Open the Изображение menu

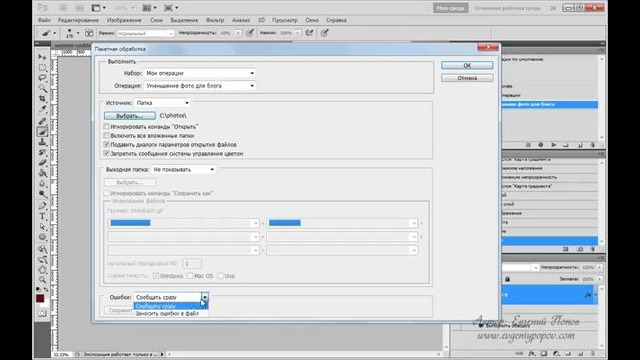124,20
